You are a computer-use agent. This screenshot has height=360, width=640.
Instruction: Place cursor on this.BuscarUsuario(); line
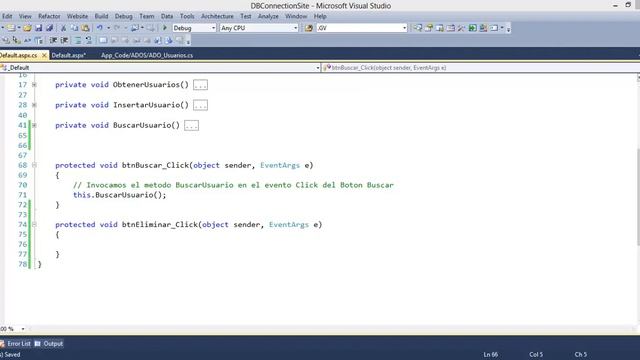120,195
